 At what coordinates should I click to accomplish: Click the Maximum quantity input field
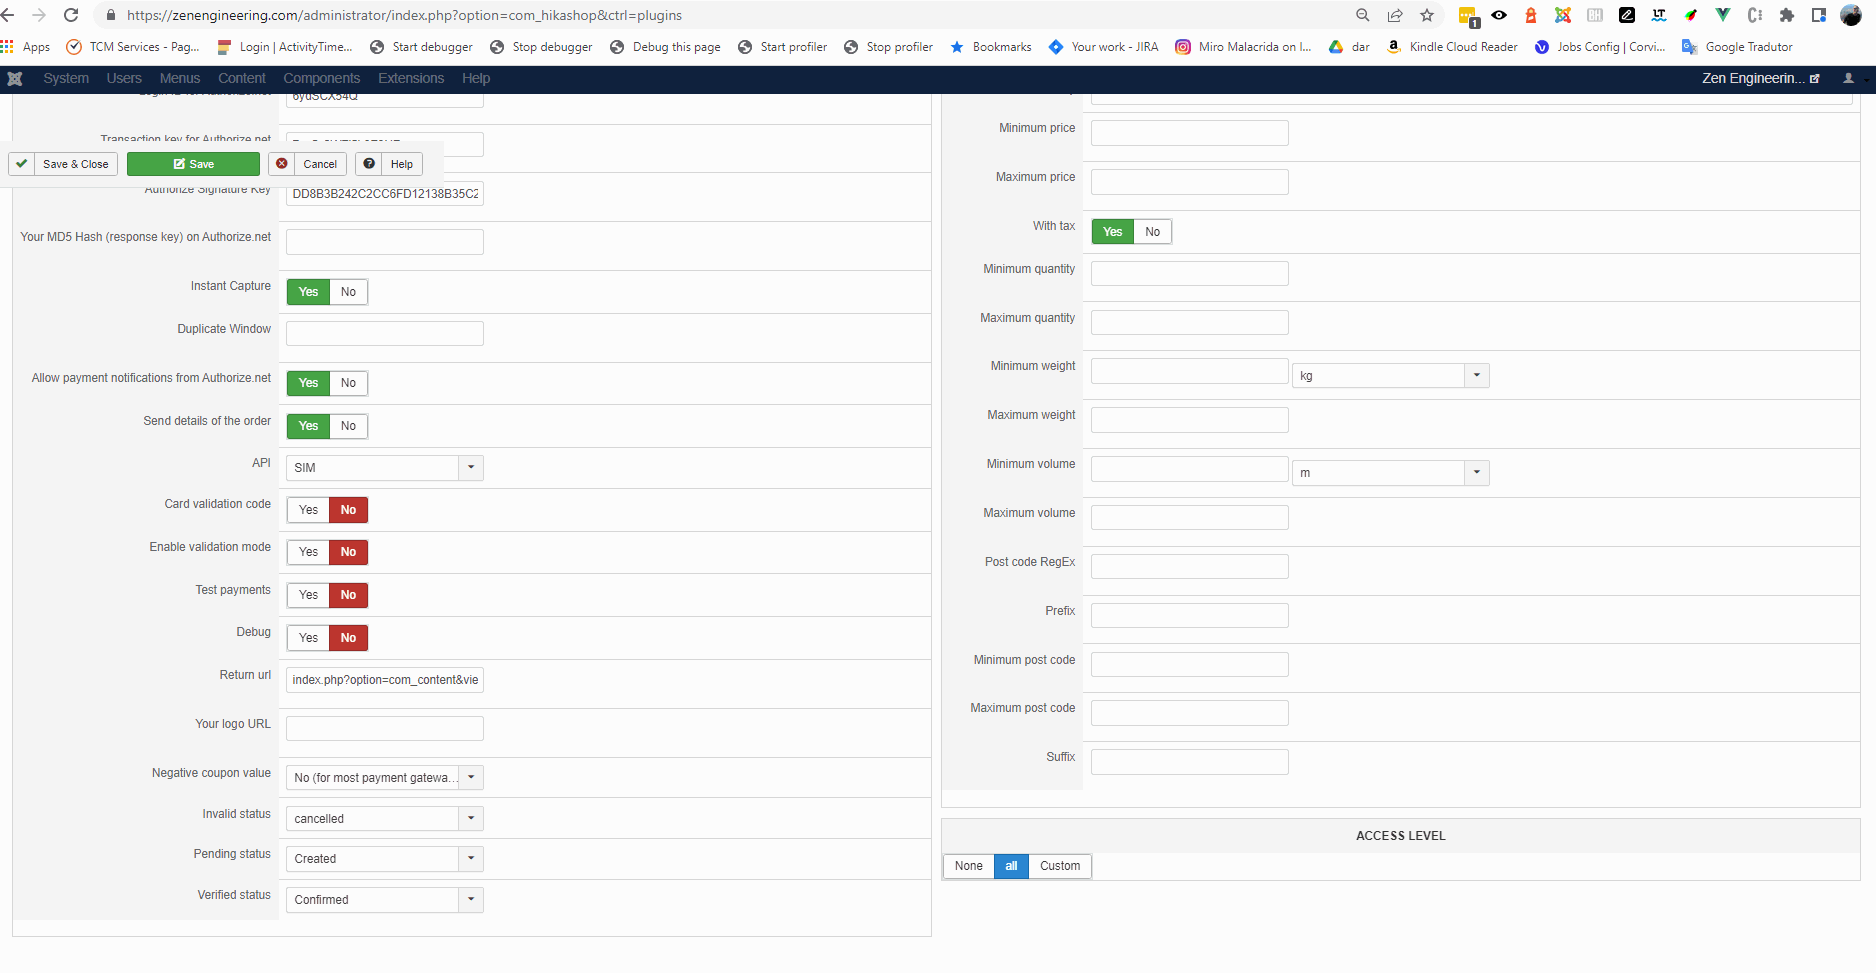pos(1190,323)
